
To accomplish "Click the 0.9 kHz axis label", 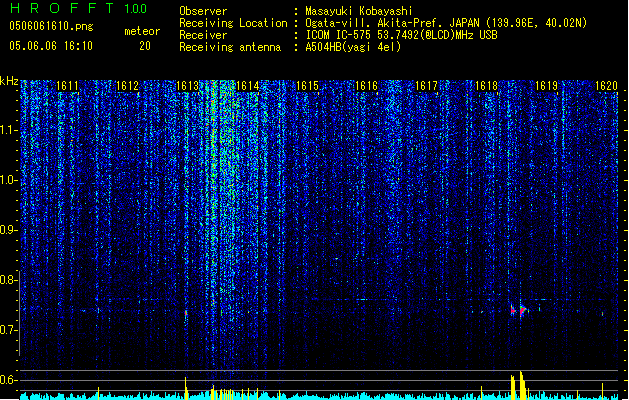I will point(9,230).
